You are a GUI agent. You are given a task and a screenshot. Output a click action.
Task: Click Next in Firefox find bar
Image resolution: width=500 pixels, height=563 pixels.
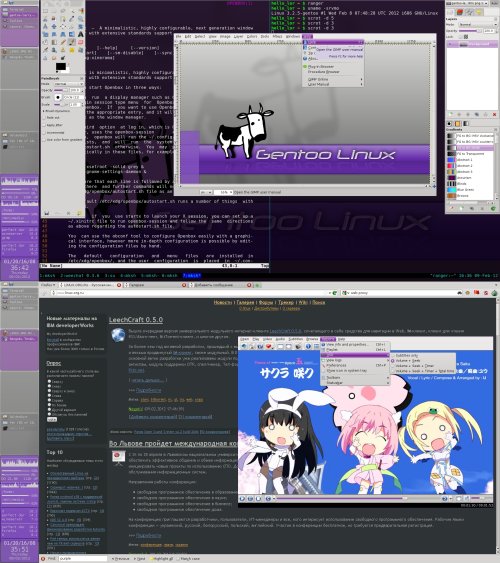click(140, 559)
